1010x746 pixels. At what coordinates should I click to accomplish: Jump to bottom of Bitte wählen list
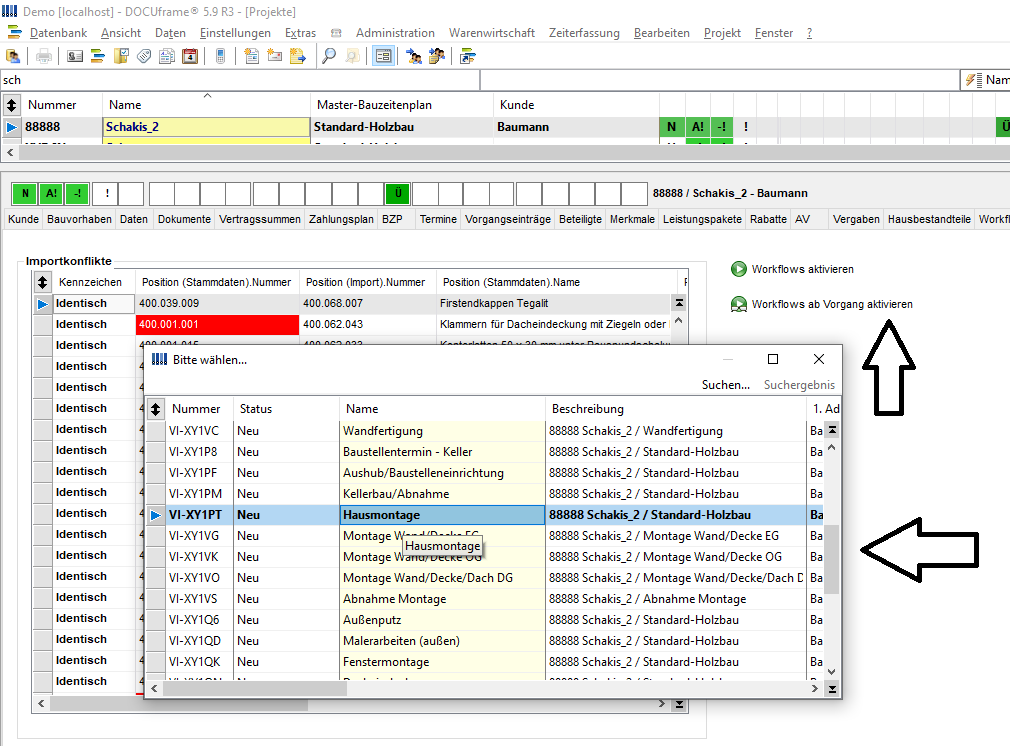pos(832,689)
